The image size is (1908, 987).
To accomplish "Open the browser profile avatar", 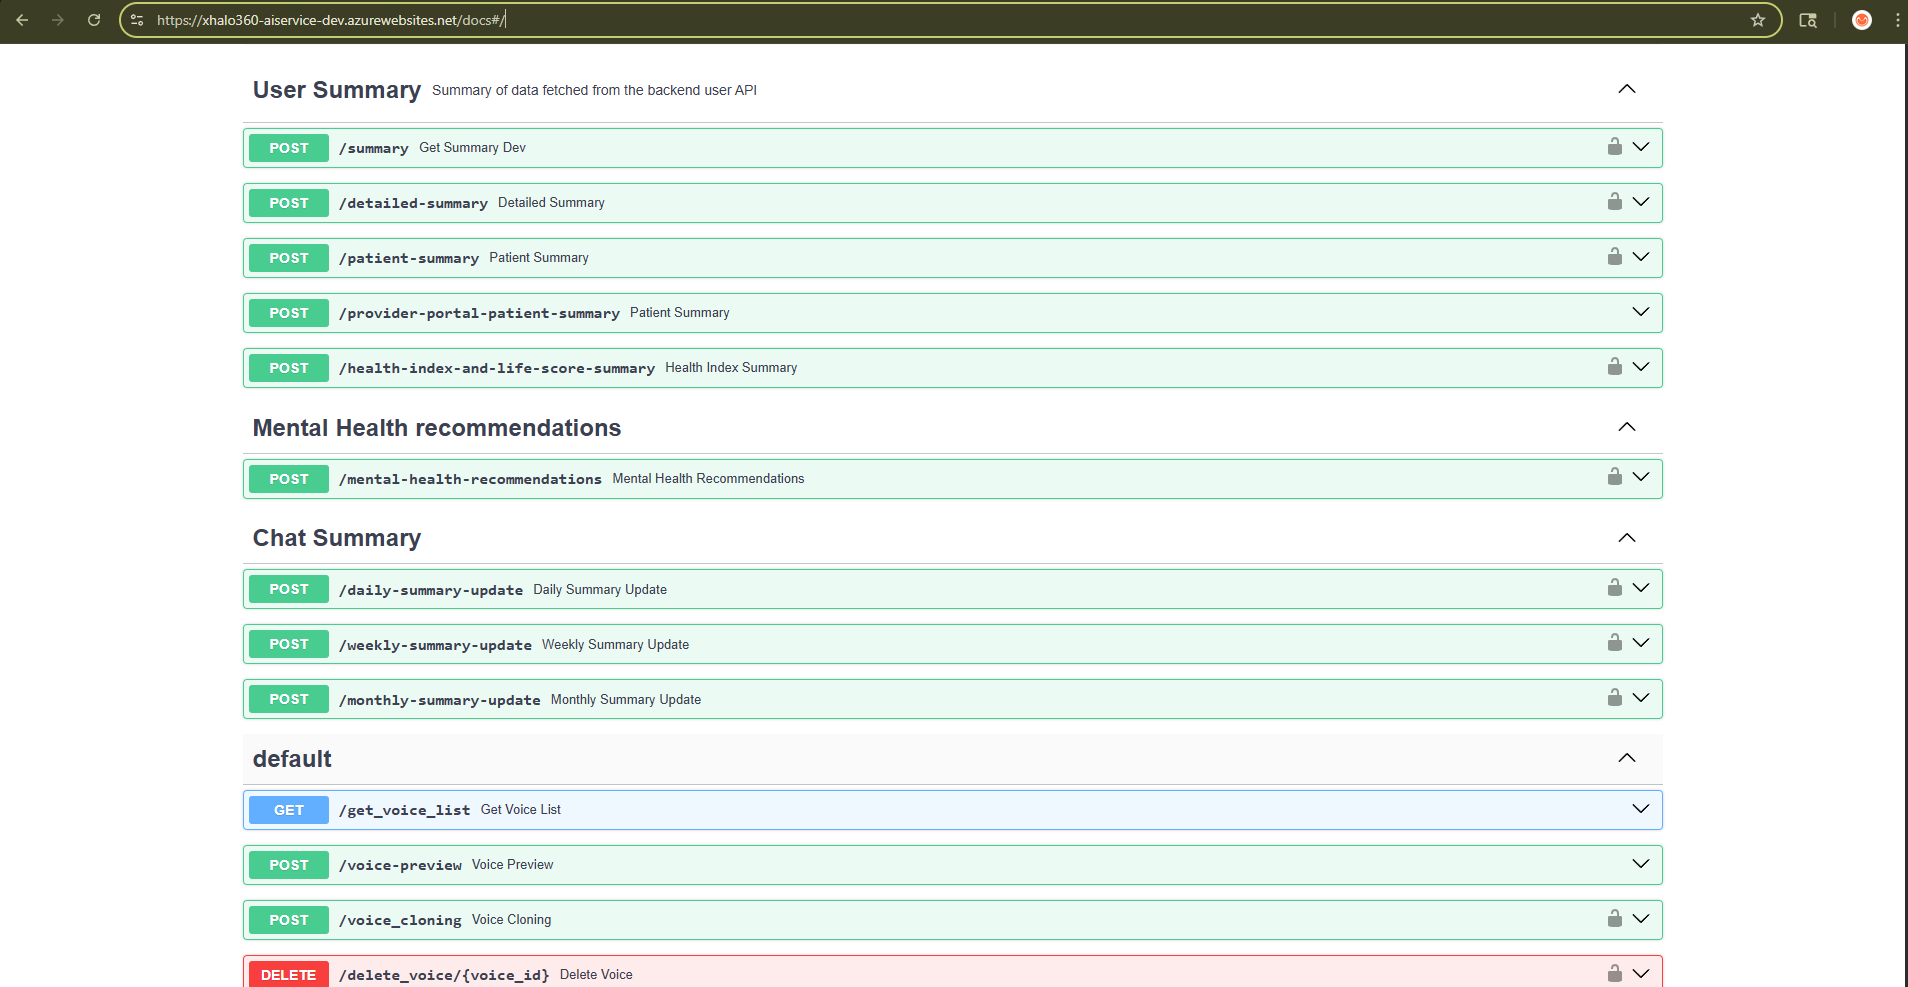I will point(1861,20).
